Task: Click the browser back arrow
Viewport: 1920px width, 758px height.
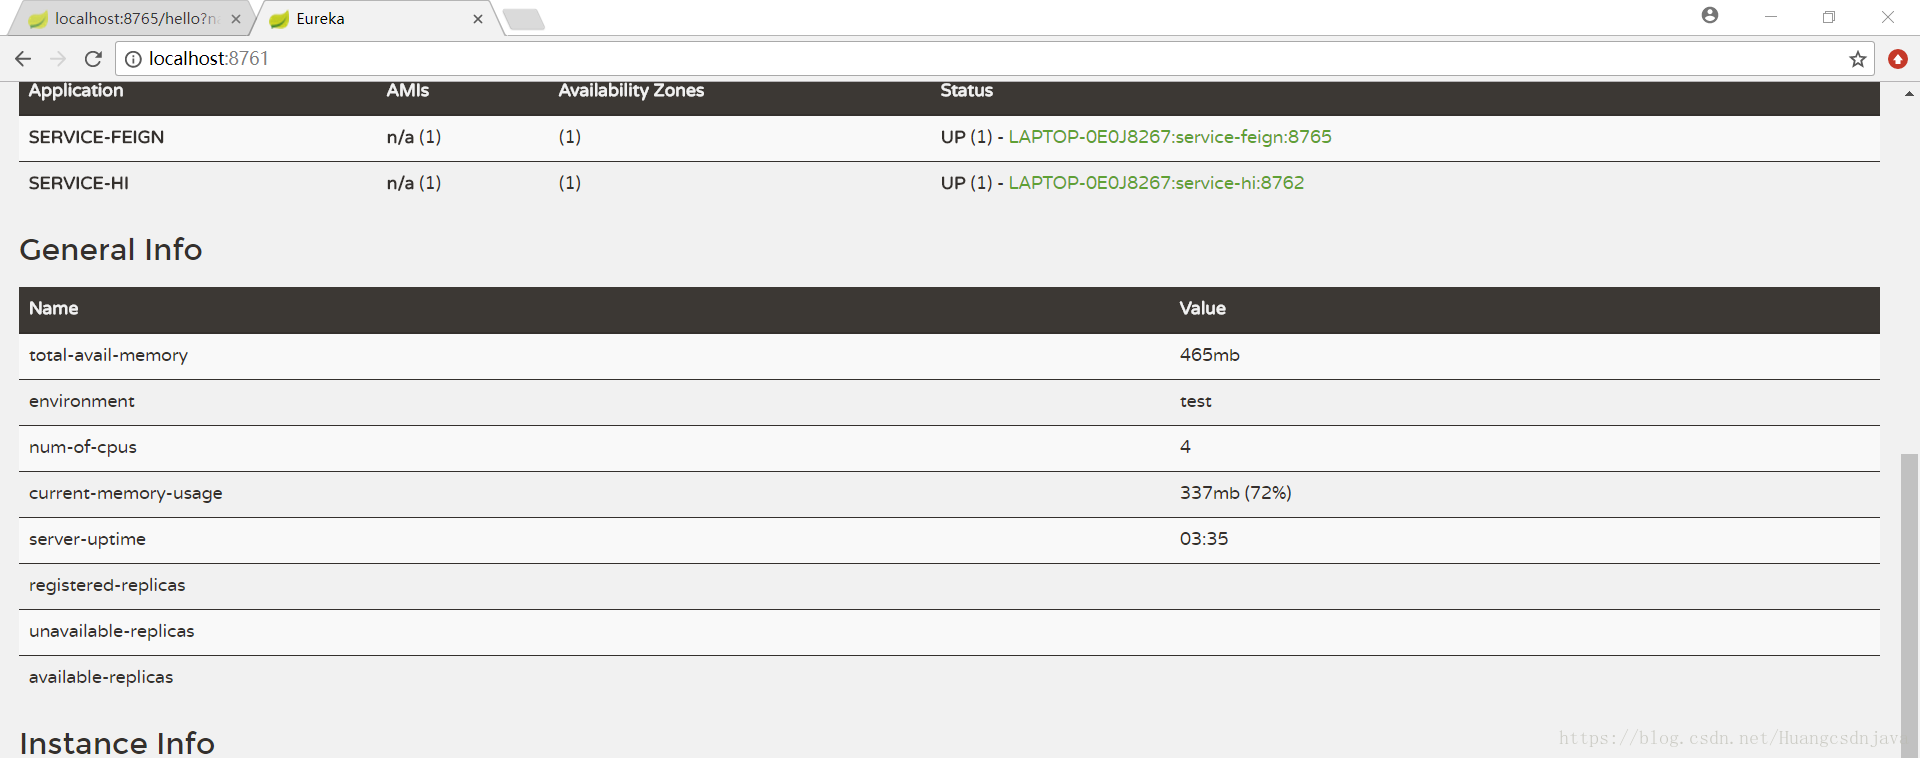Action: [23, 59]
